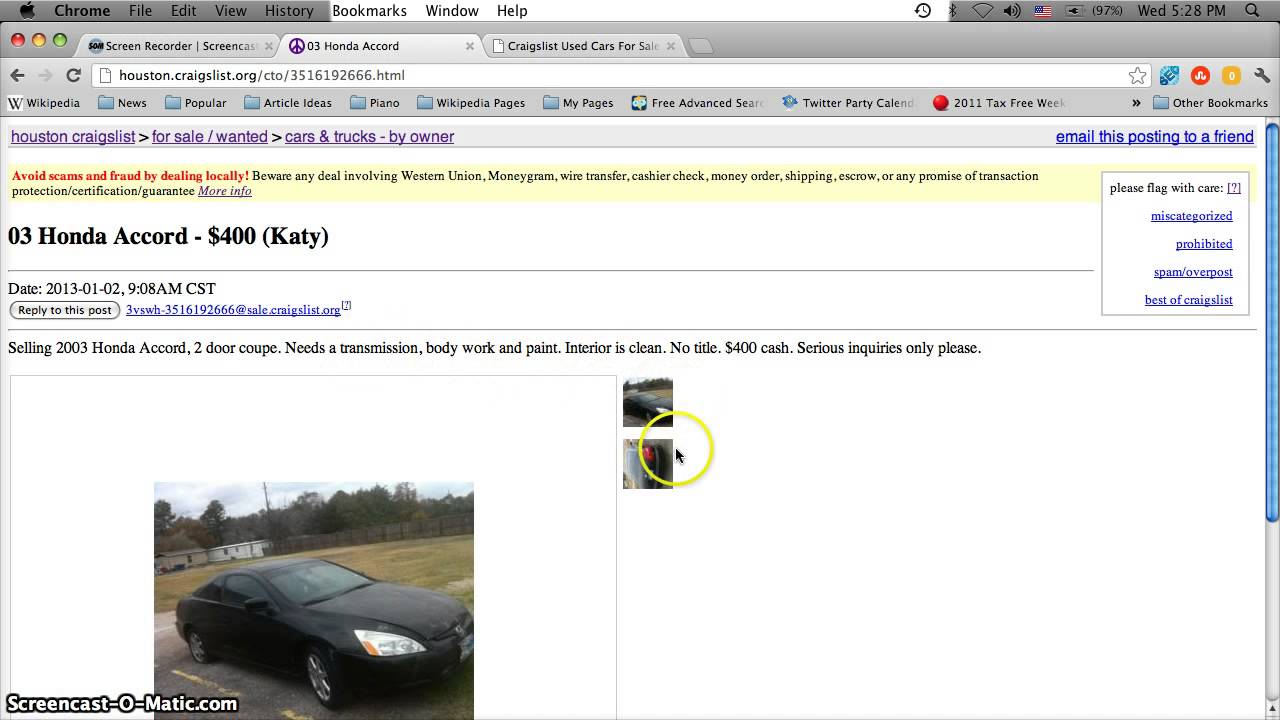
Task: Open the Help menu
Action: click(512, 10)
